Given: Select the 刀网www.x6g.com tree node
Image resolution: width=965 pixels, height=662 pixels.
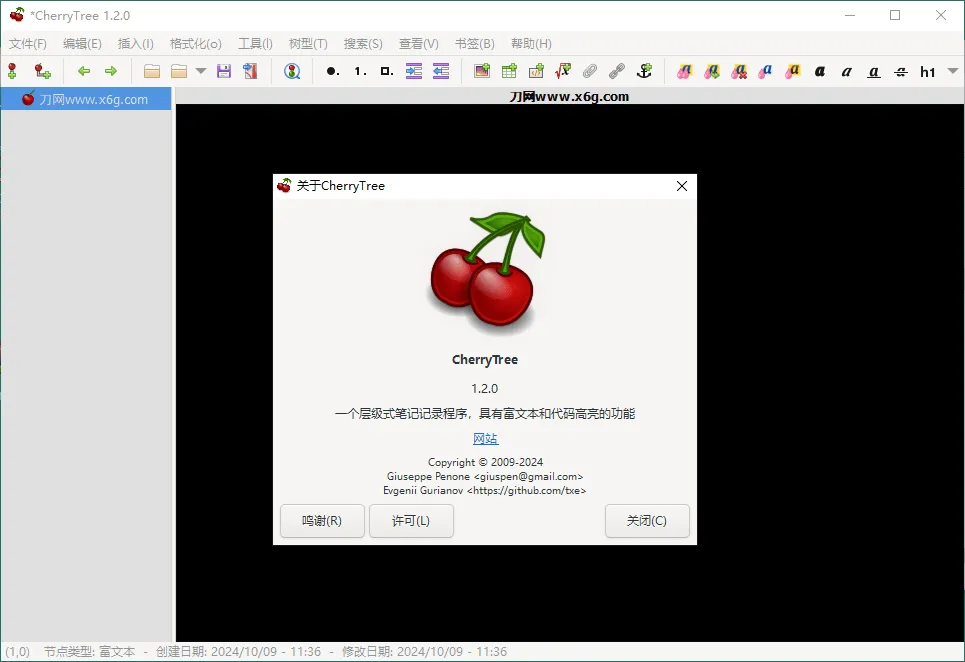Looking at the screenshot, I should [x=87, y=99].
